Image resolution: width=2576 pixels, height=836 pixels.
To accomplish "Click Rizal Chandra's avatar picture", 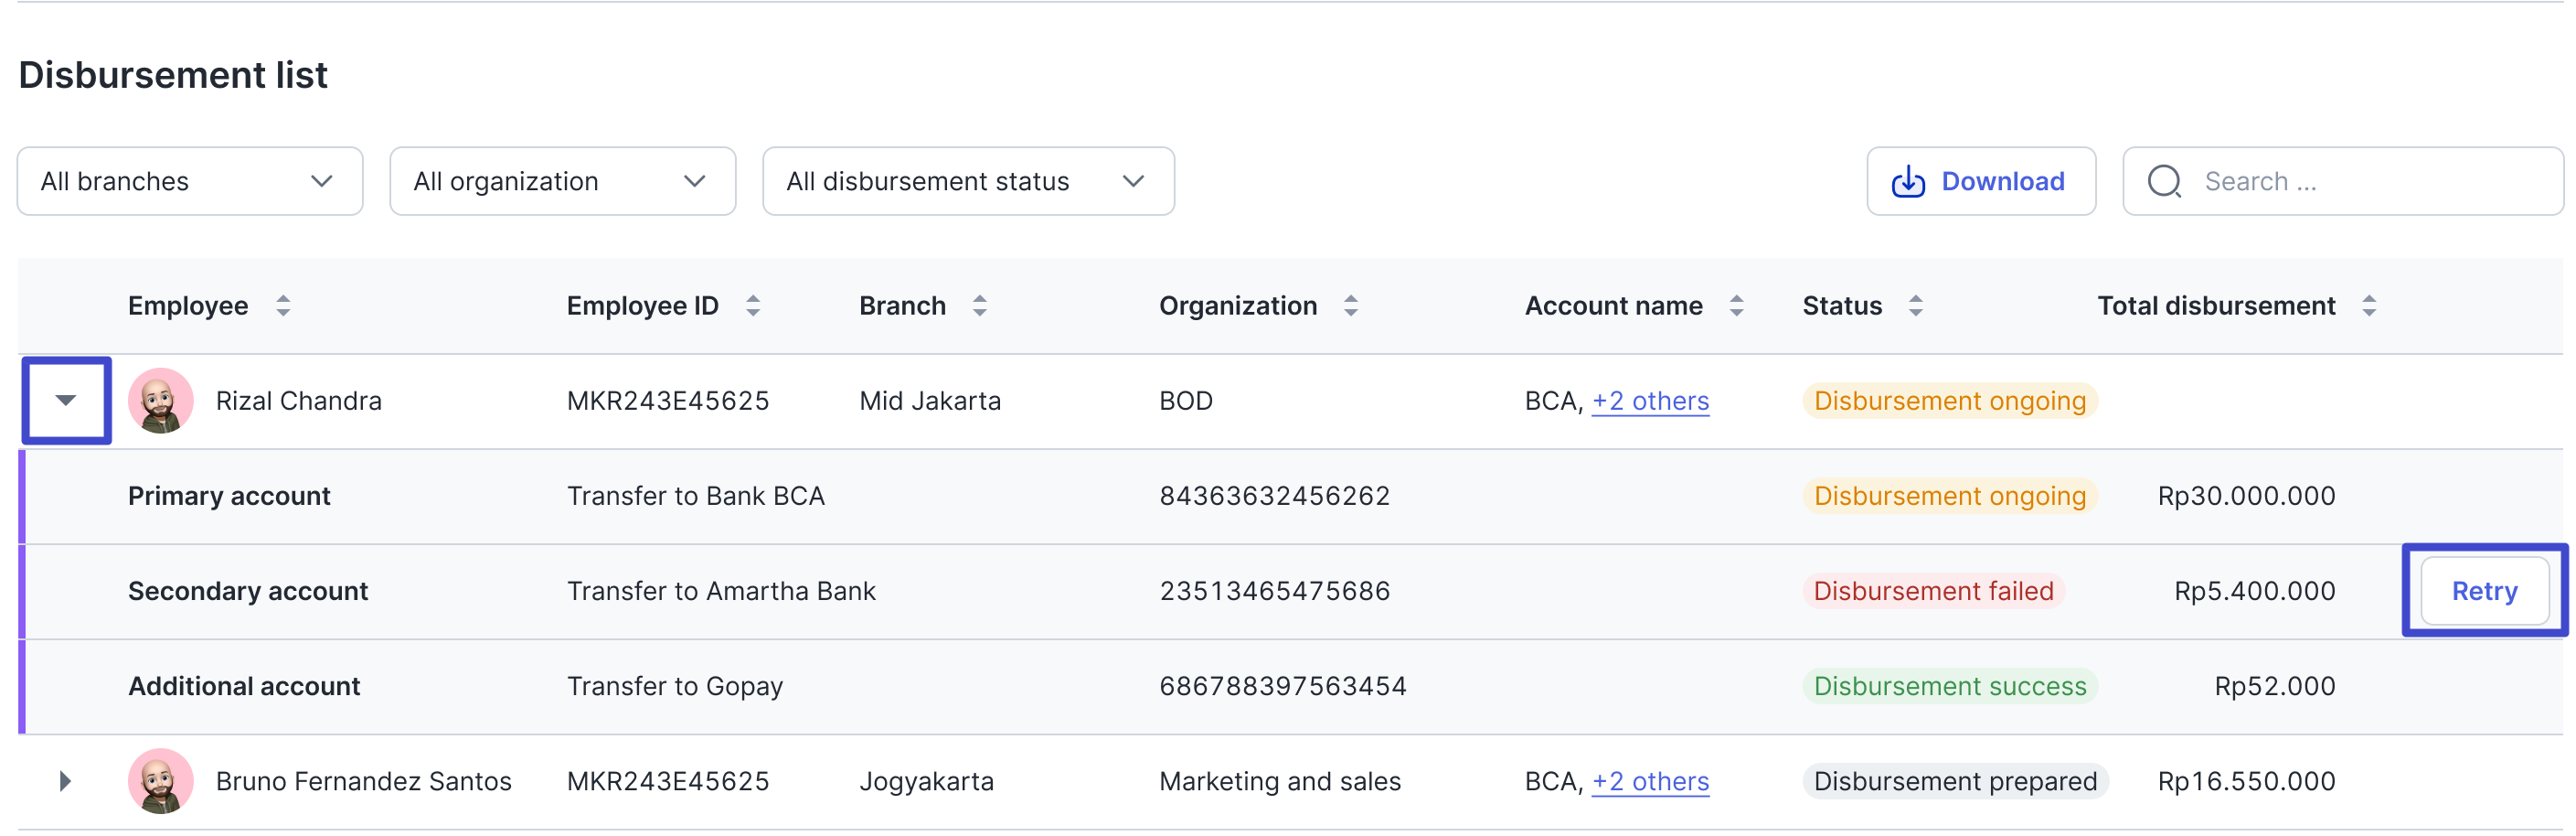I will click(160, 401).
